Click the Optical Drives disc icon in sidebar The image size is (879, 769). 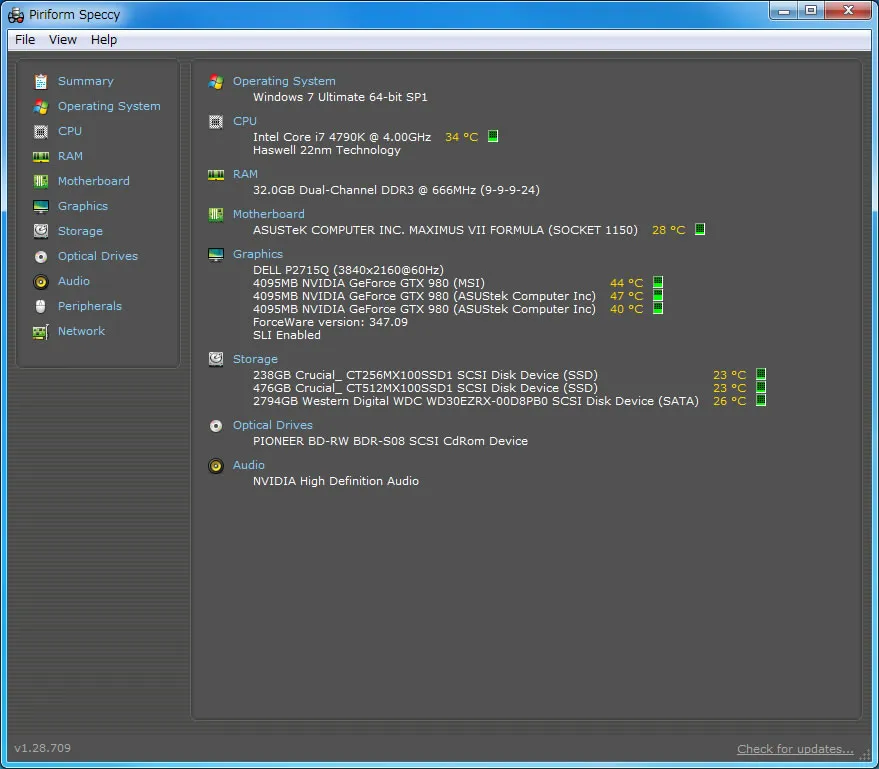coord(40,257)
